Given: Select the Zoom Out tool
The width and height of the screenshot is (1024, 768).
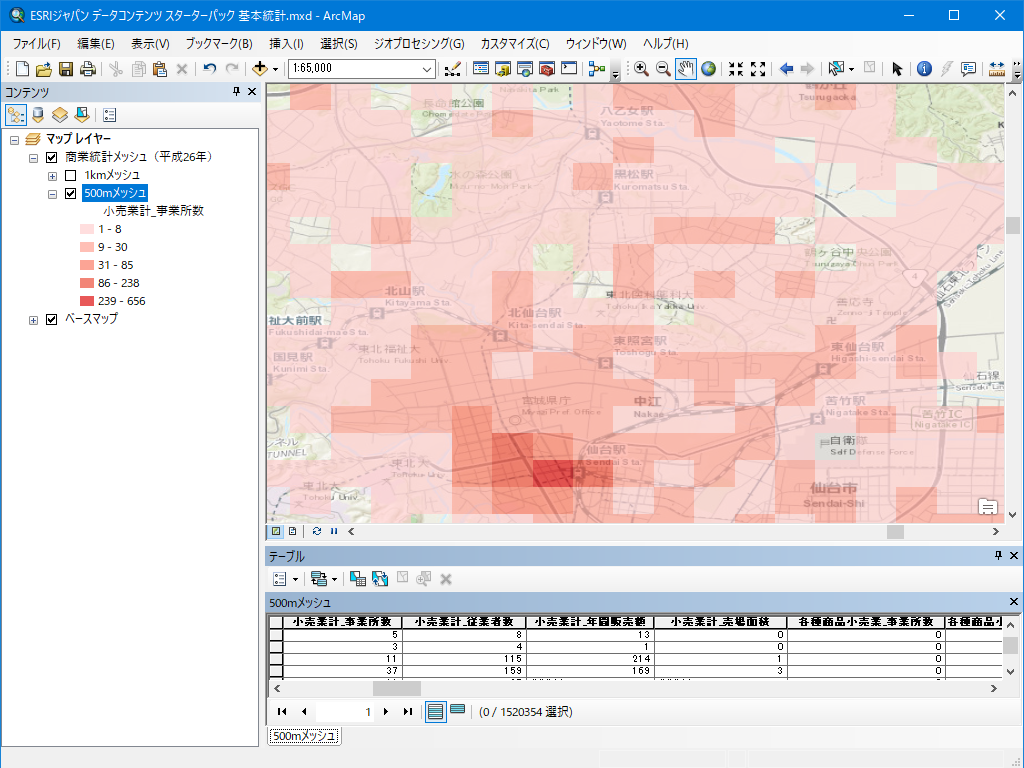Looking at the screenshot, I should (x=663, y=69).
